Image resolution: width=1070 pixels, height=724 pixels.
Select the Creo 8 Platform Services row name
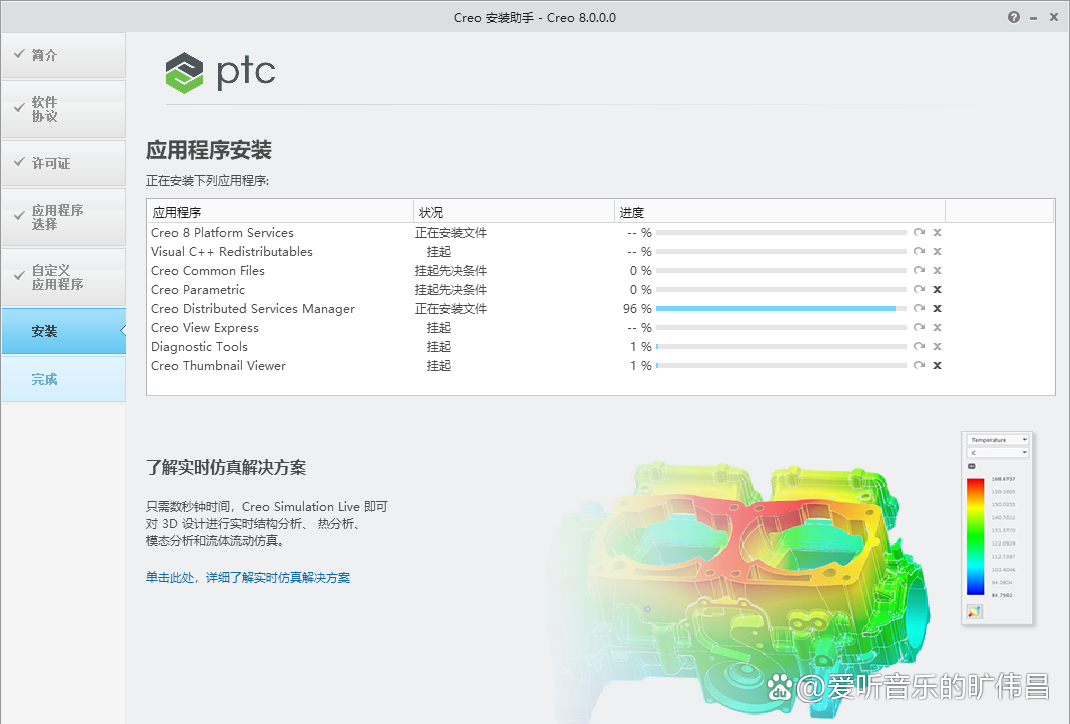coord(222,233)
